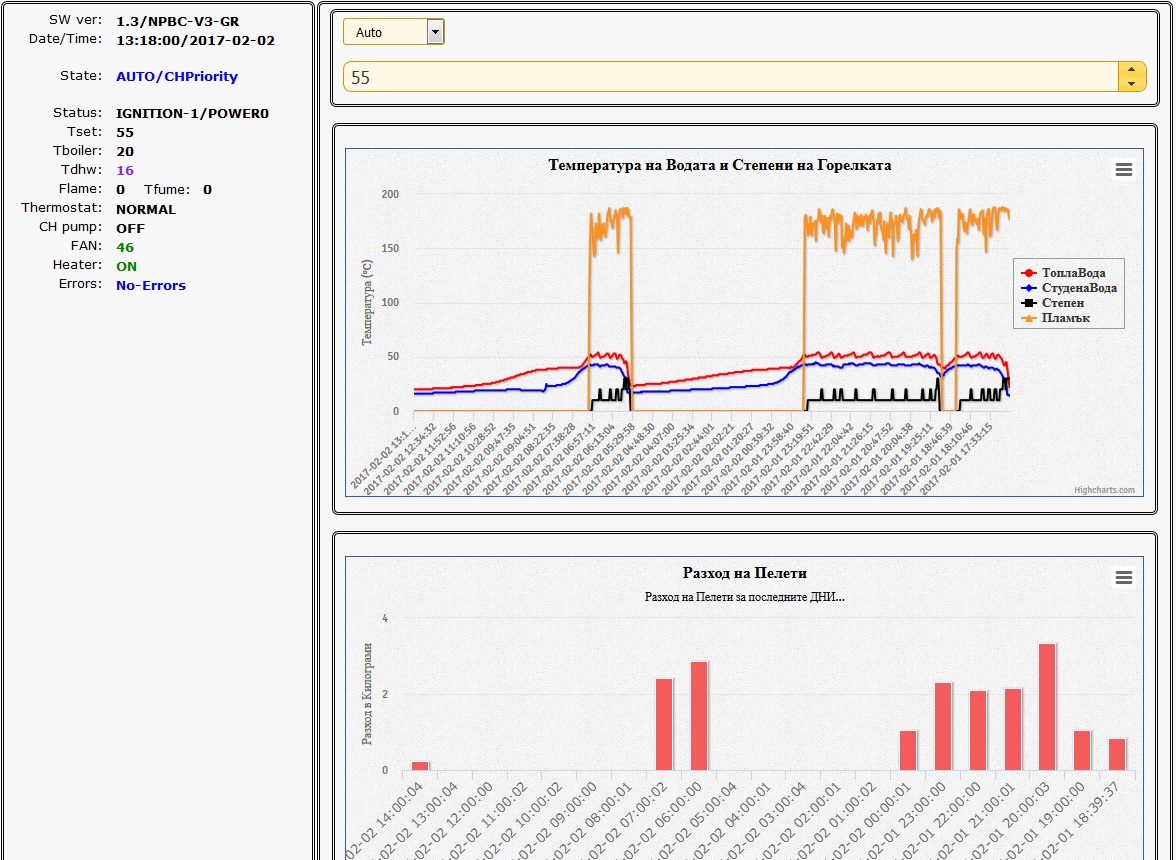Select the small pellet bar at 14:00:04

click(420, 766)
